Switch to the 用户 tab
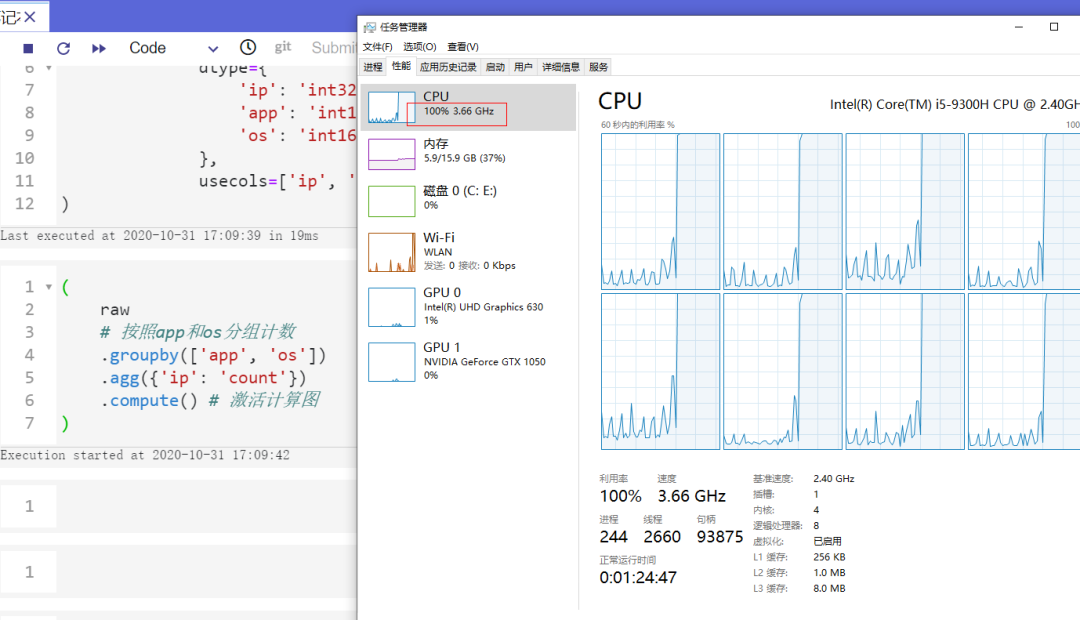Image resolution: width=1080 pixels, height=620 pixels. pyautogui.click(x=523, y=67)
